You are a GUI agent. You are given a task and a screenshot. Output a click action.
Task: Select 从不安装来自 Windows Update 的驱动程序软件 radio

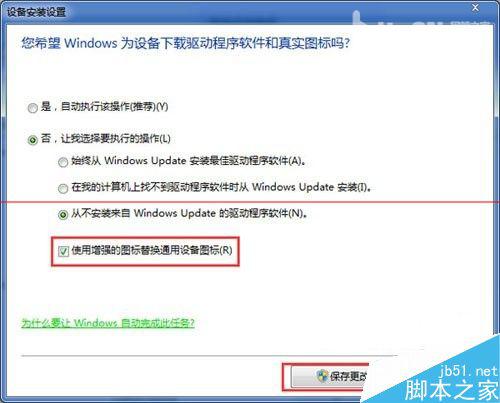(x=63, y=214)
